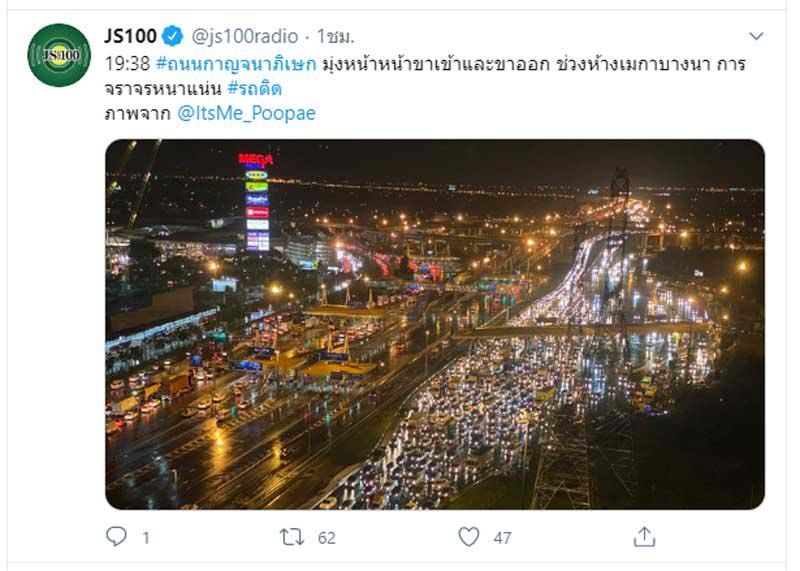Like the tweet with heart icon

tap(468, 537)
